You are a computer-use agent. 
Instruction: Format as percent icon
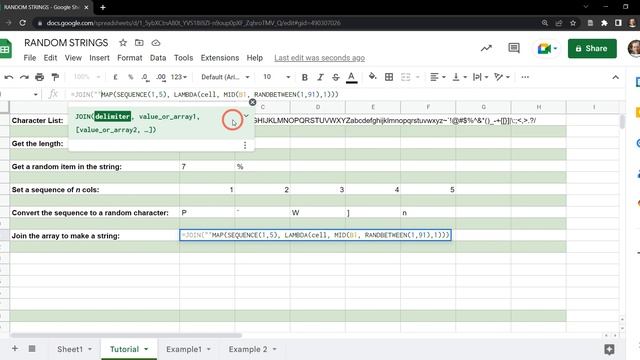pyautogui.click(x=131, y=77)
